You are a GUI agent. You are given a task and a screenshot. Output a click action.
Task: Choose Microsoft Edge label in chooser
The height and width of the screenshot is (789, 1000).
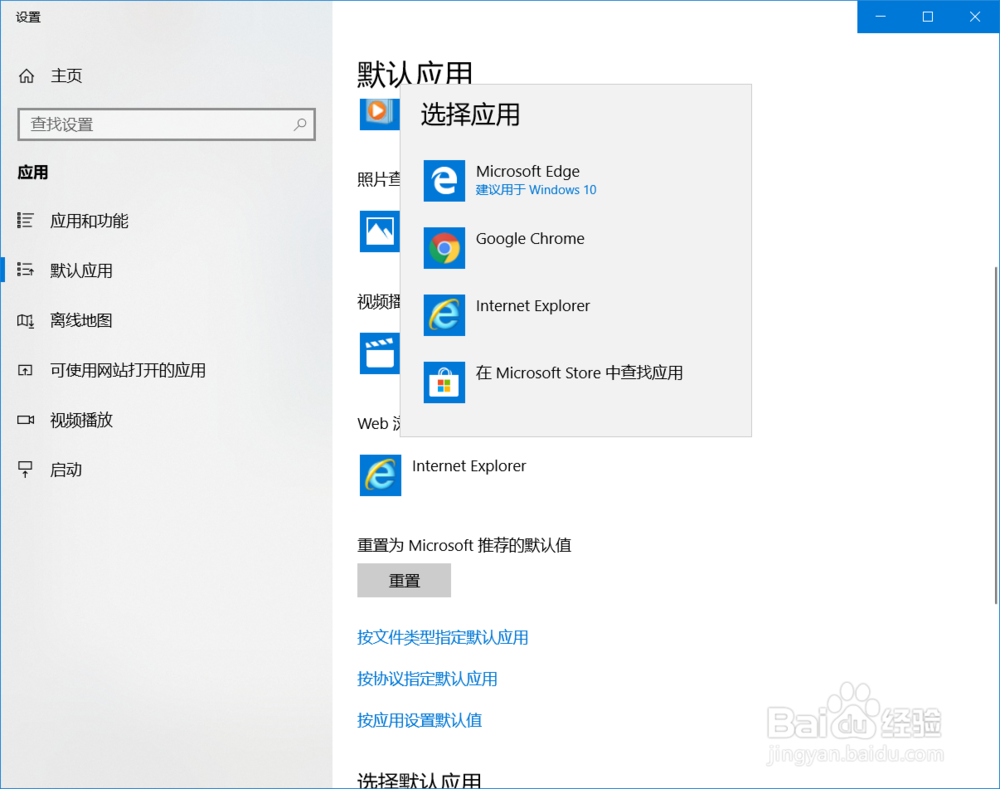(528, 172)
